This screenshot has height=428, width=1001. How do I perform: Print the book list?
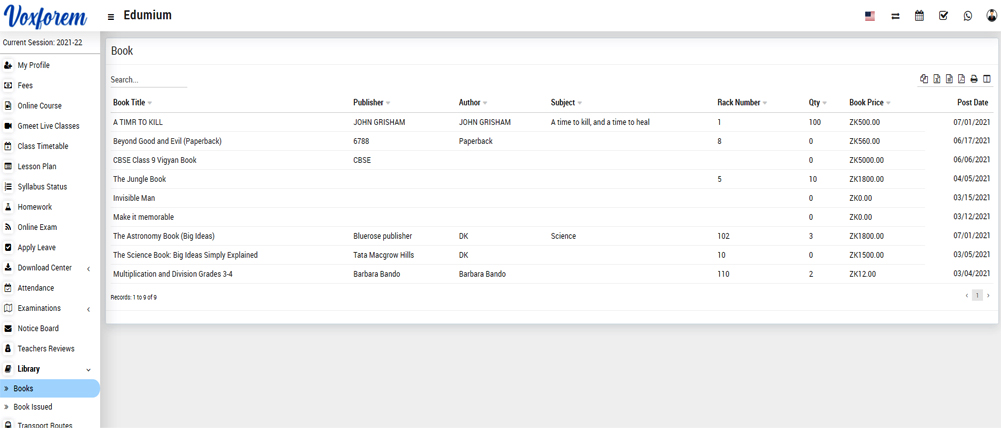974,79
